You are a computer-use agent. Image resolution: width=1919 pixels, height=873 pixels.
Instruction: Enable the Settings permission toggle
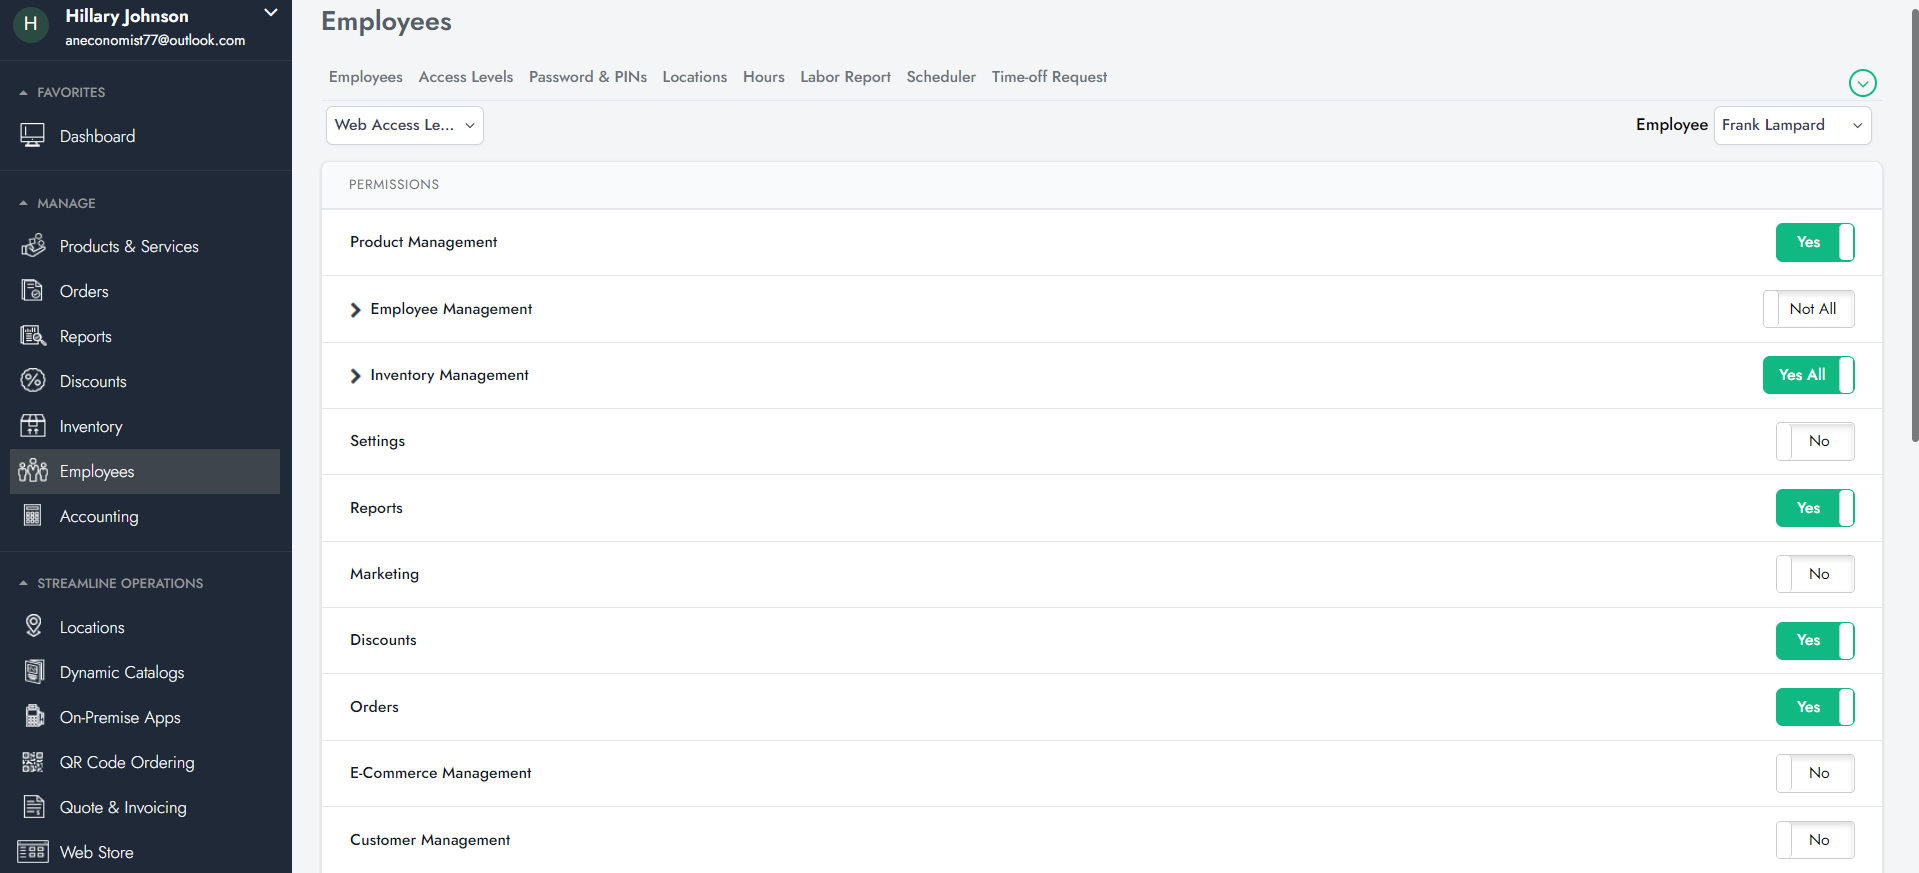(x=1814, y=441)
